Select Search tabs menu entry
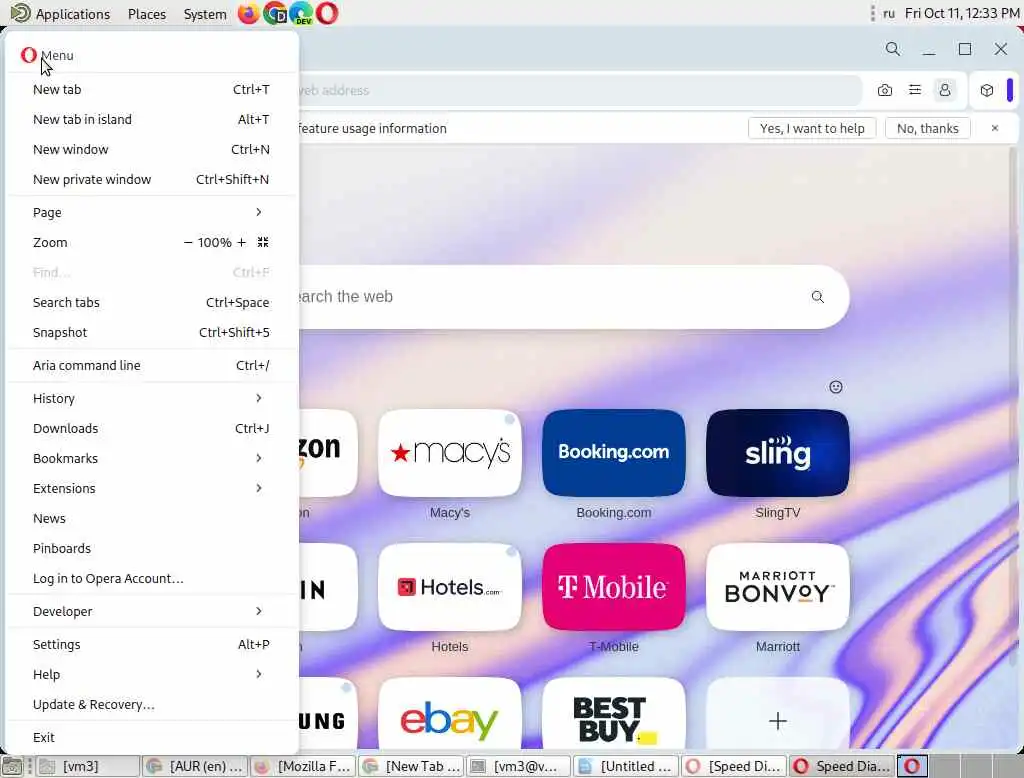Screen dimensions: 1024x778 [x=152, y=302]
